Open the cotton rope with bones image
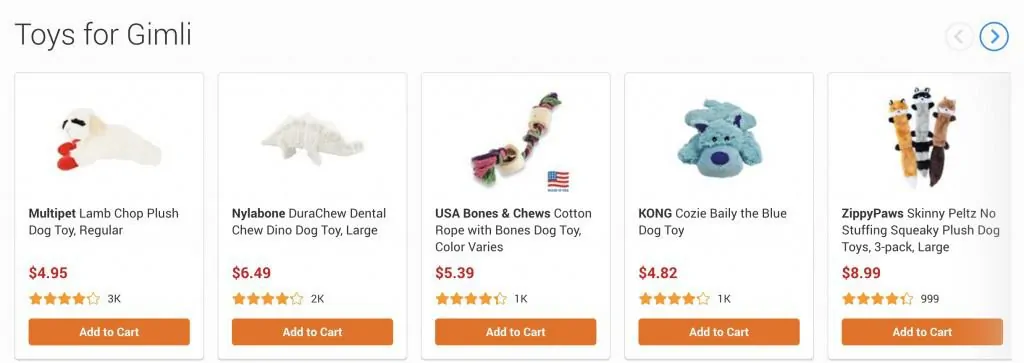The width and height of the screenshot is (1024, 363). (x=516, y=137)
